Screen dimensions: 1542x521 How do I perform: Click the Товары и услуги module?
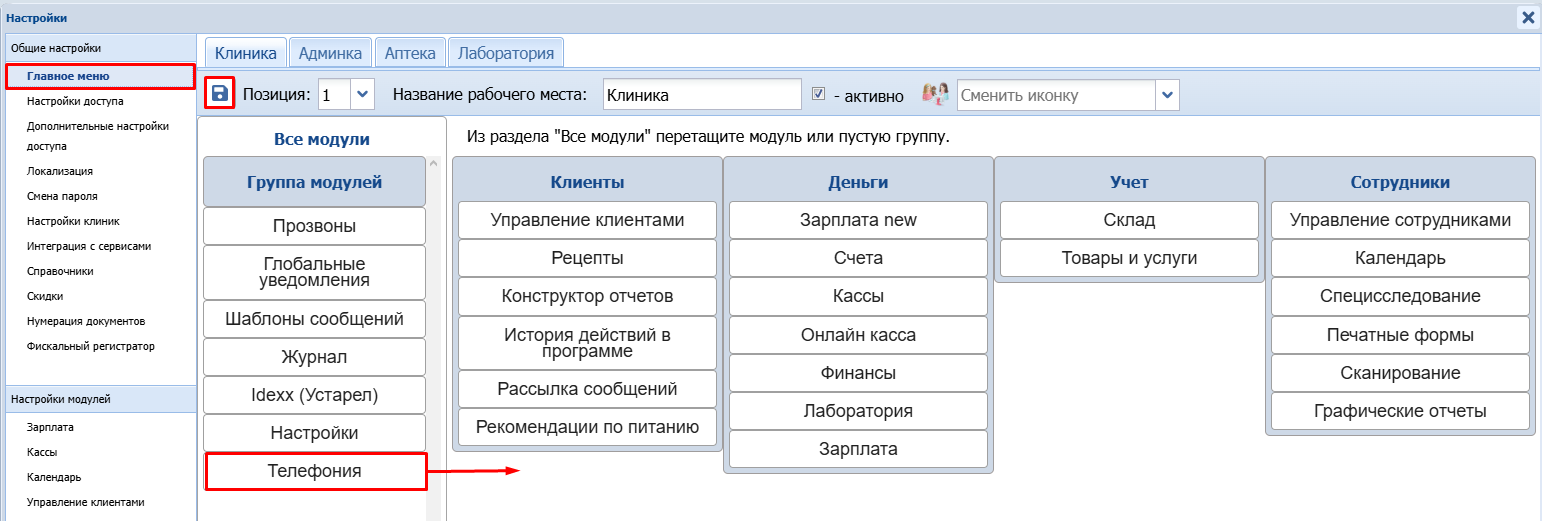(x=1129, y=258)
